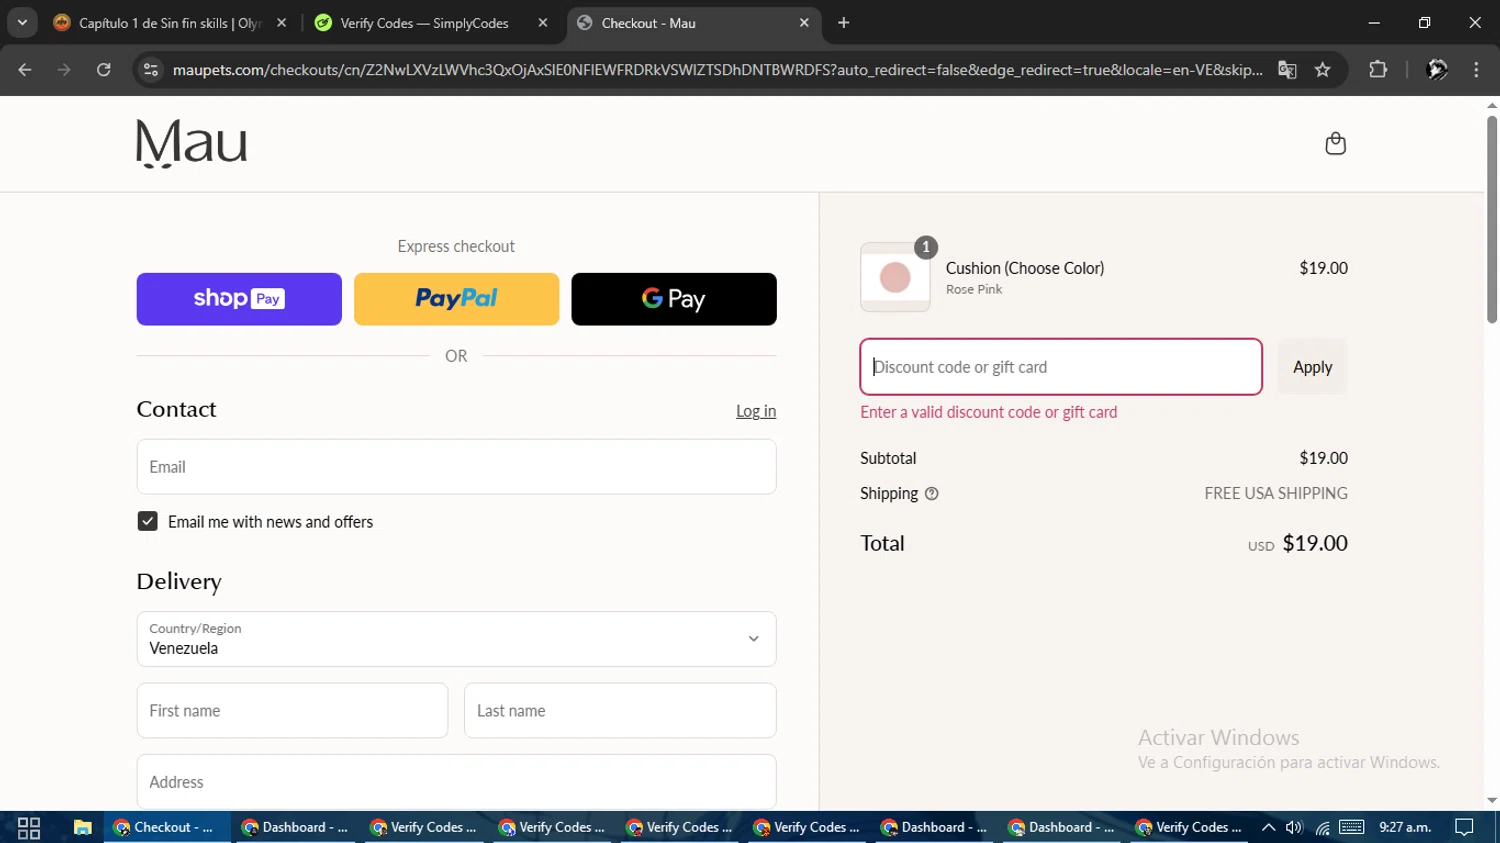This screenshot has width=1500, height=843.
Task: Open the shopping bag cart icon
Action: [1335, 144]
